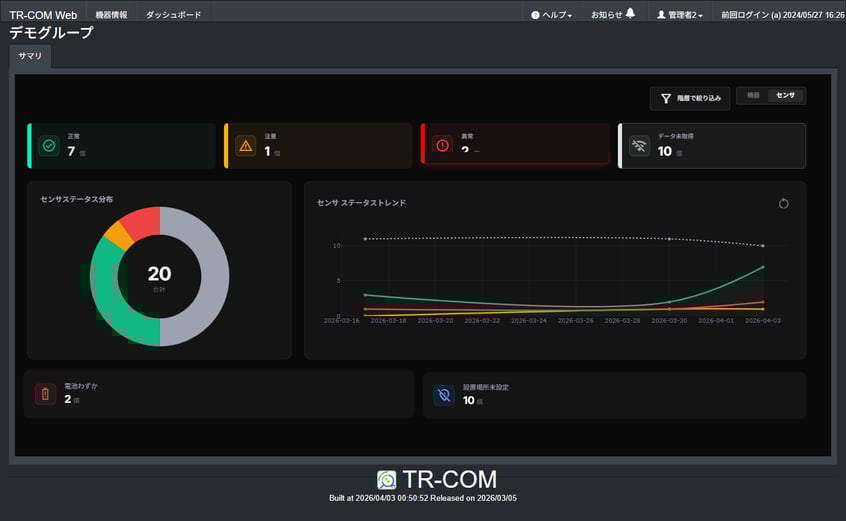
Task: Switch view toggle to 機器
Action: pyautogui.click(x=754, y=95)
